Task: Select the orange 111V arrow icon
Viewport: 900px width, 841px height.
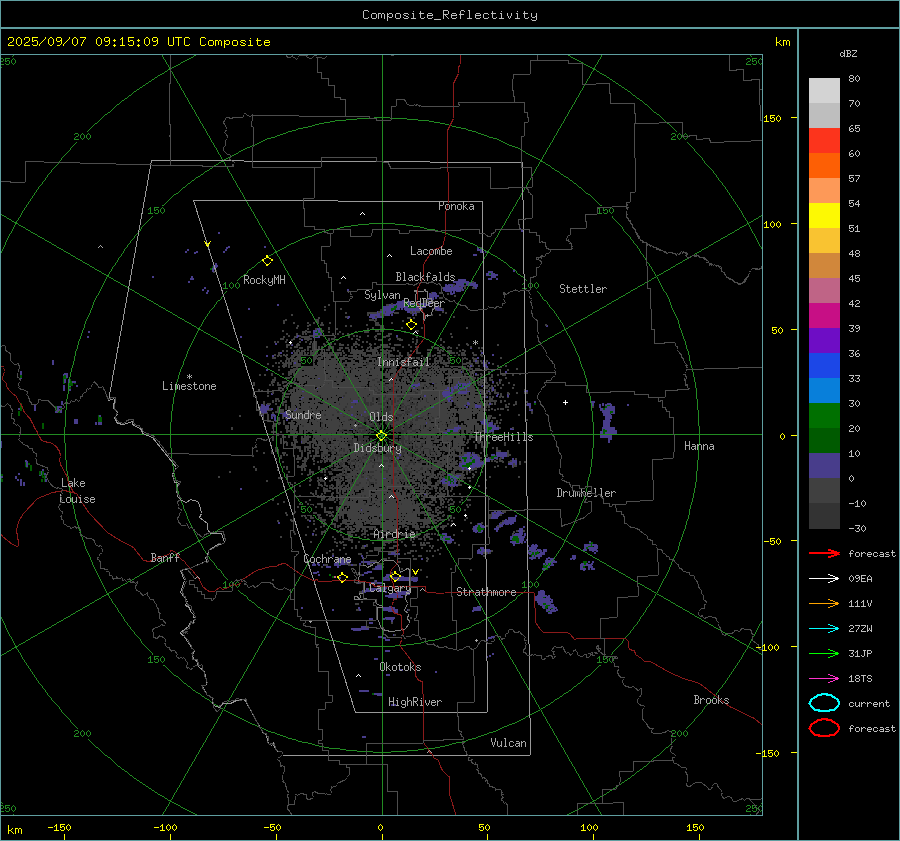Action: pos(824,603)
